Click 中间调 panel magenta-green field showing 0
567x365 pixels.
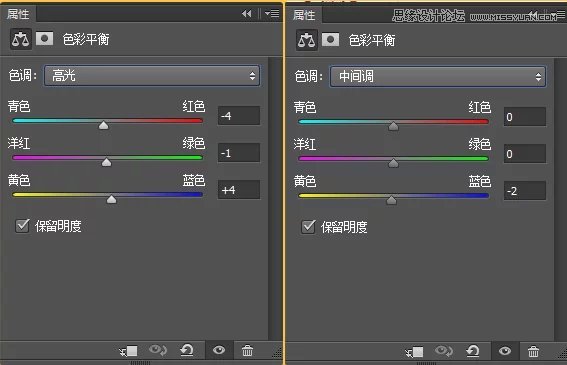tap(525, 154)
